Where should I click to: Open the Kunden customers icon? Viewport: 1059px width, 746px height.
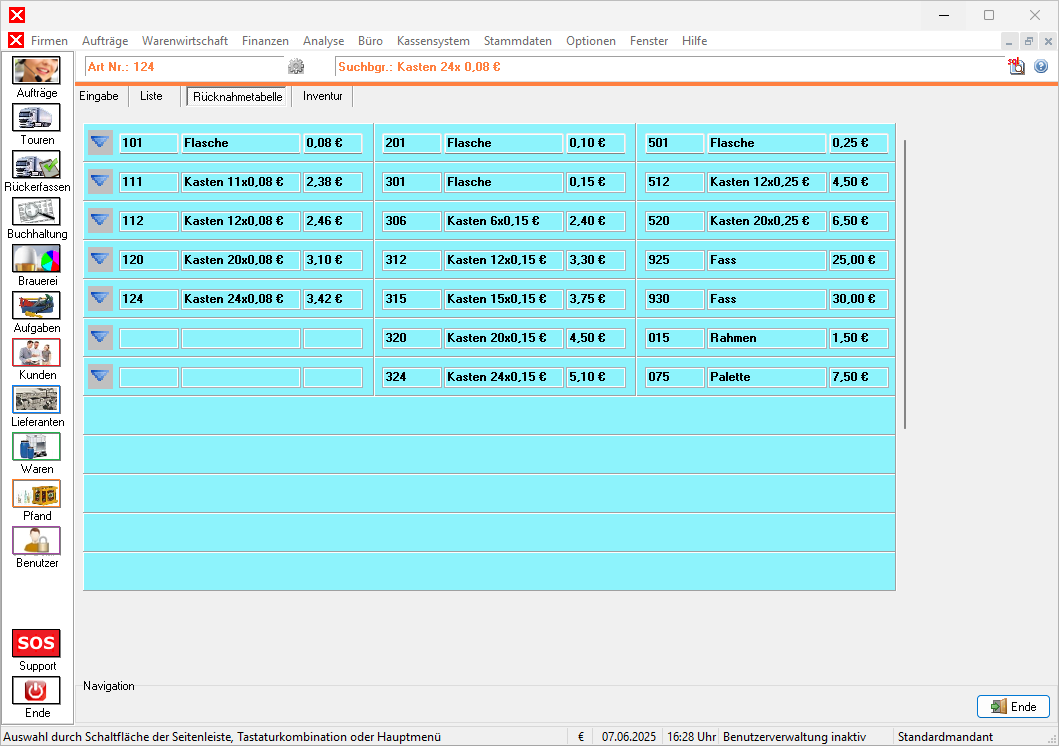[x=36, y=353]
